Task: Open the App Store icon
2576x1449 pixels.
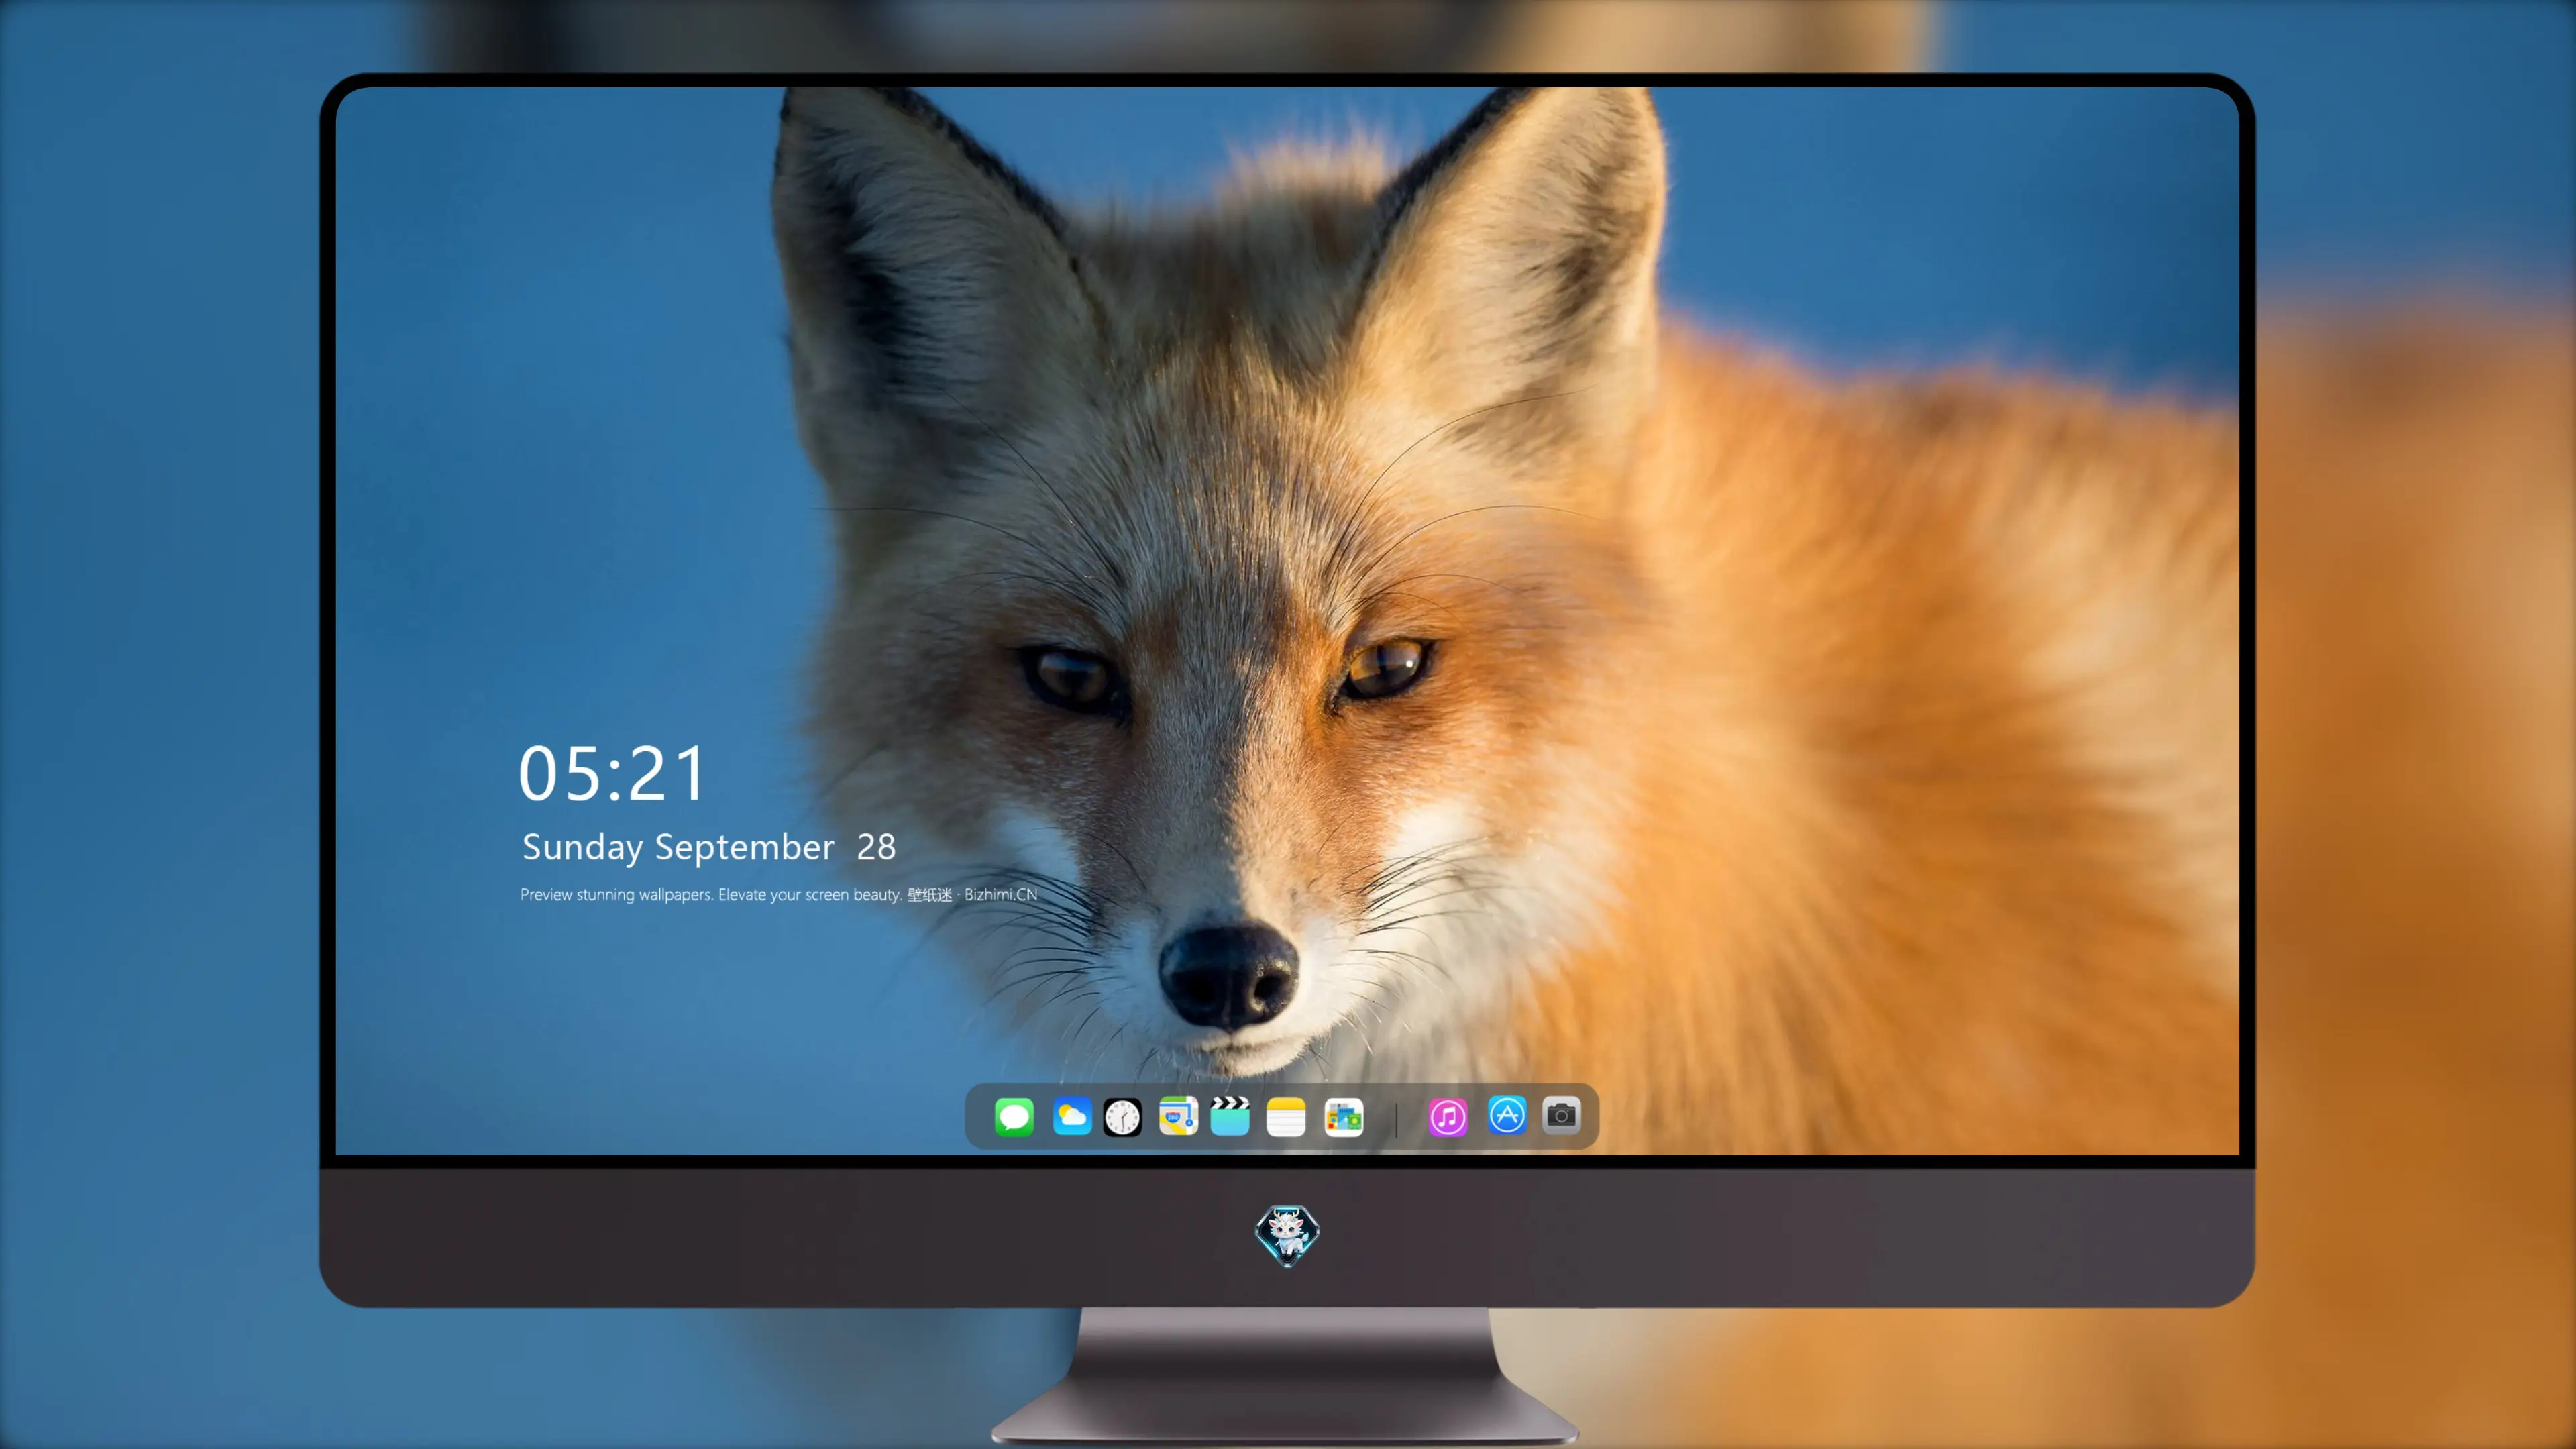Action: [x=1507, y=1115]
